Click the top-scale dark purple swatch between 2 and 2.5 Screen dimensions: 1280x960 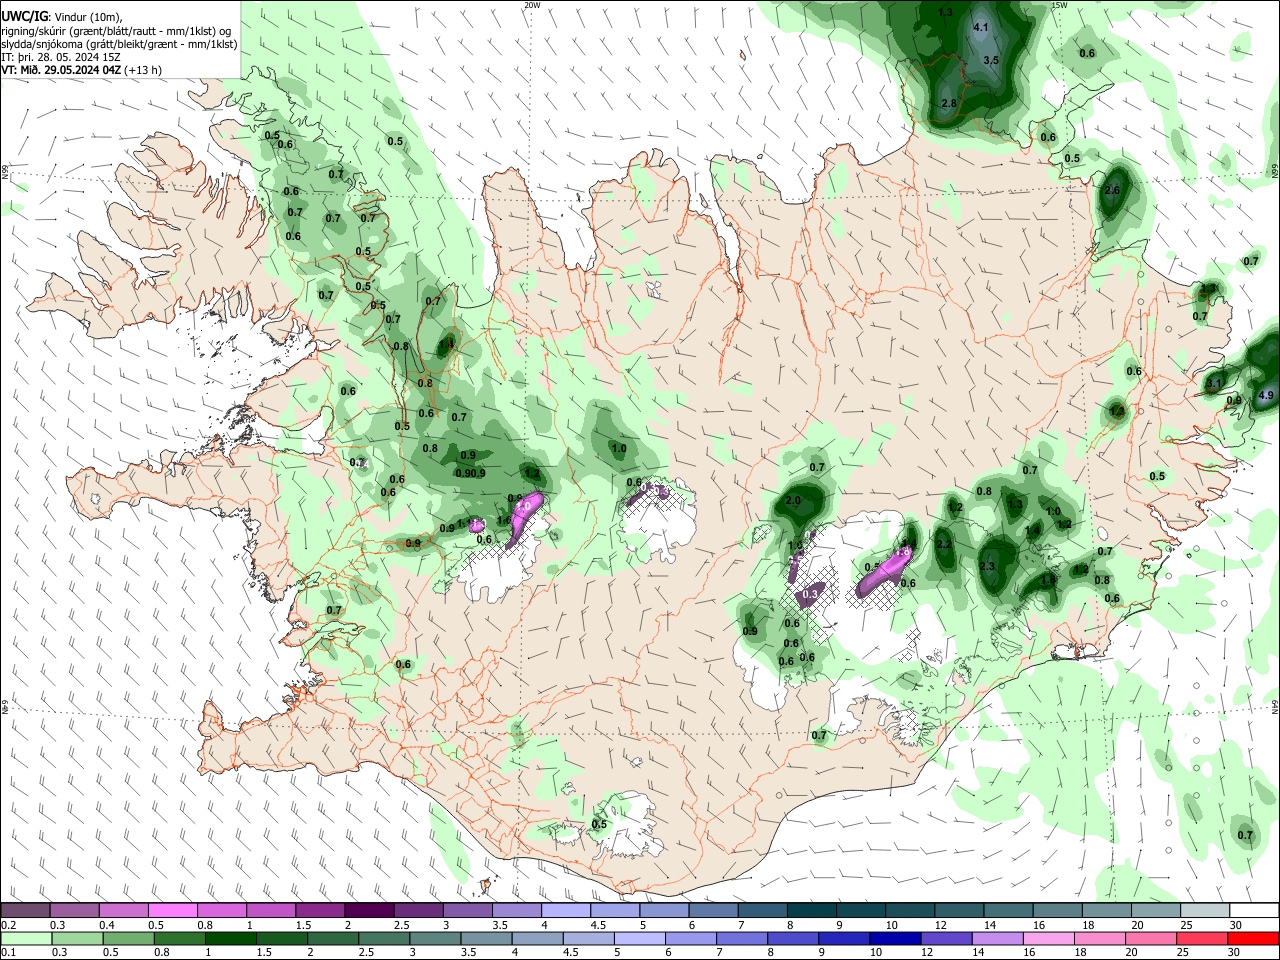click(369, 910)
